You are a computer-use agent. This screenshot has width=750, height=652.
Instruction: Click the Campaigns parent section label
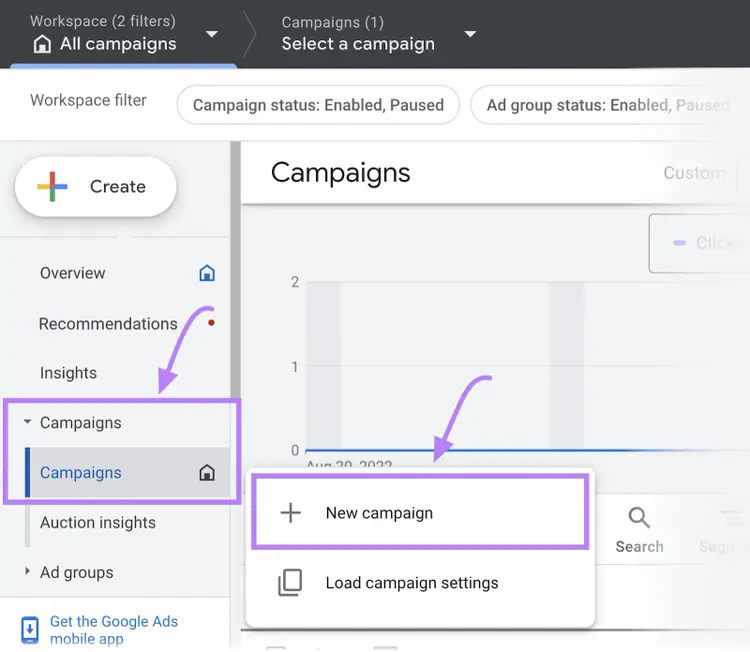point(80,423)
